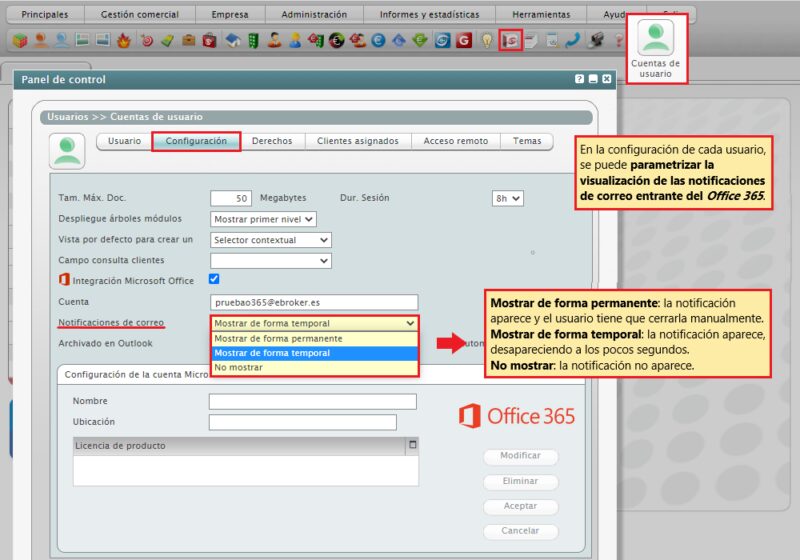The height and width of the screenshot is (560, 800).
Task: Click the green banknote toolbar icon
Action: tap(168, 40)
